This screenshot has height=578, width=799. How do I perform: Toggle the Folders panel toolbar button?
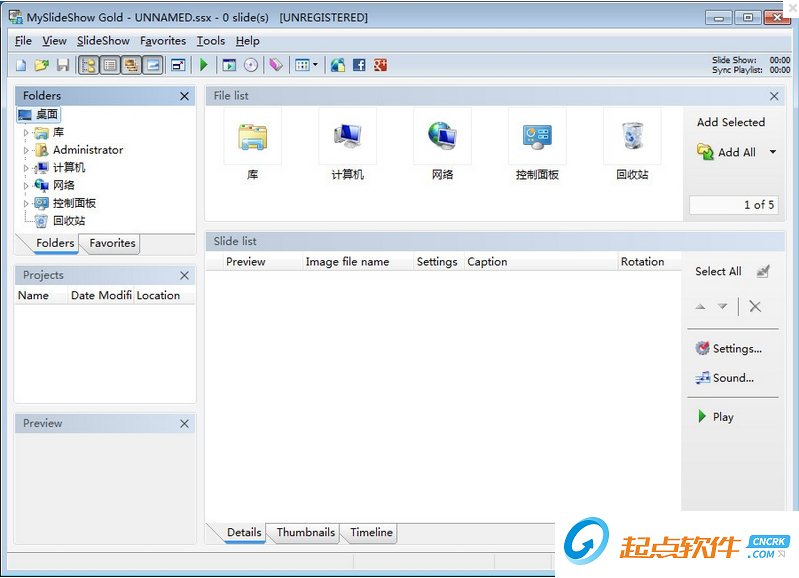tap(89, 65)
